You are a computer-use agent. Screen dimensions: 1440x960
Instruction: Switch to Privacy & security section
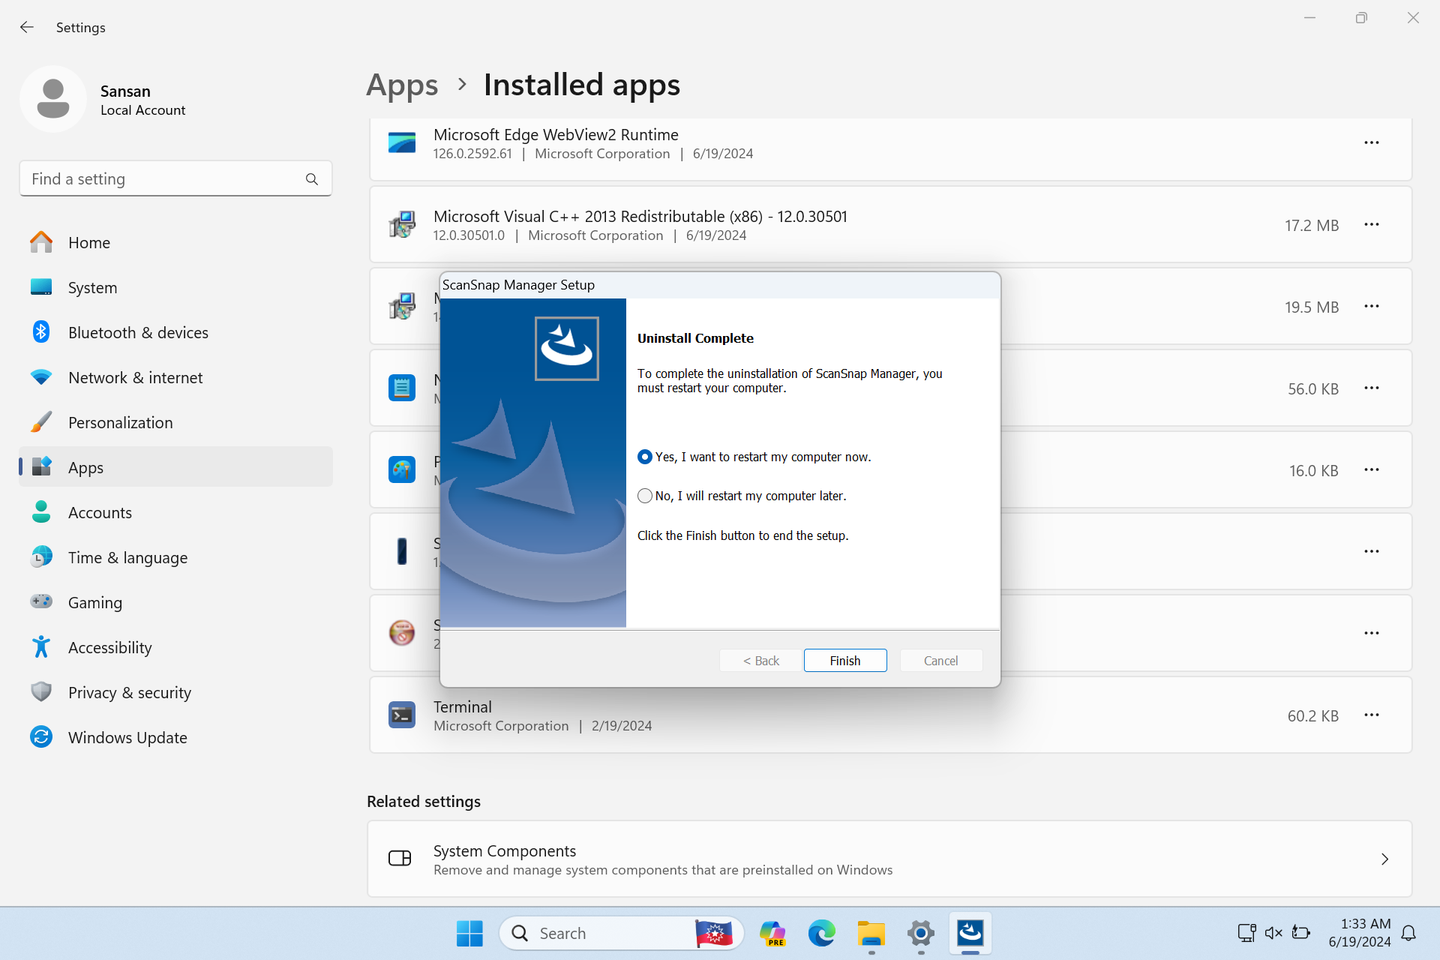tap(129, 692)
